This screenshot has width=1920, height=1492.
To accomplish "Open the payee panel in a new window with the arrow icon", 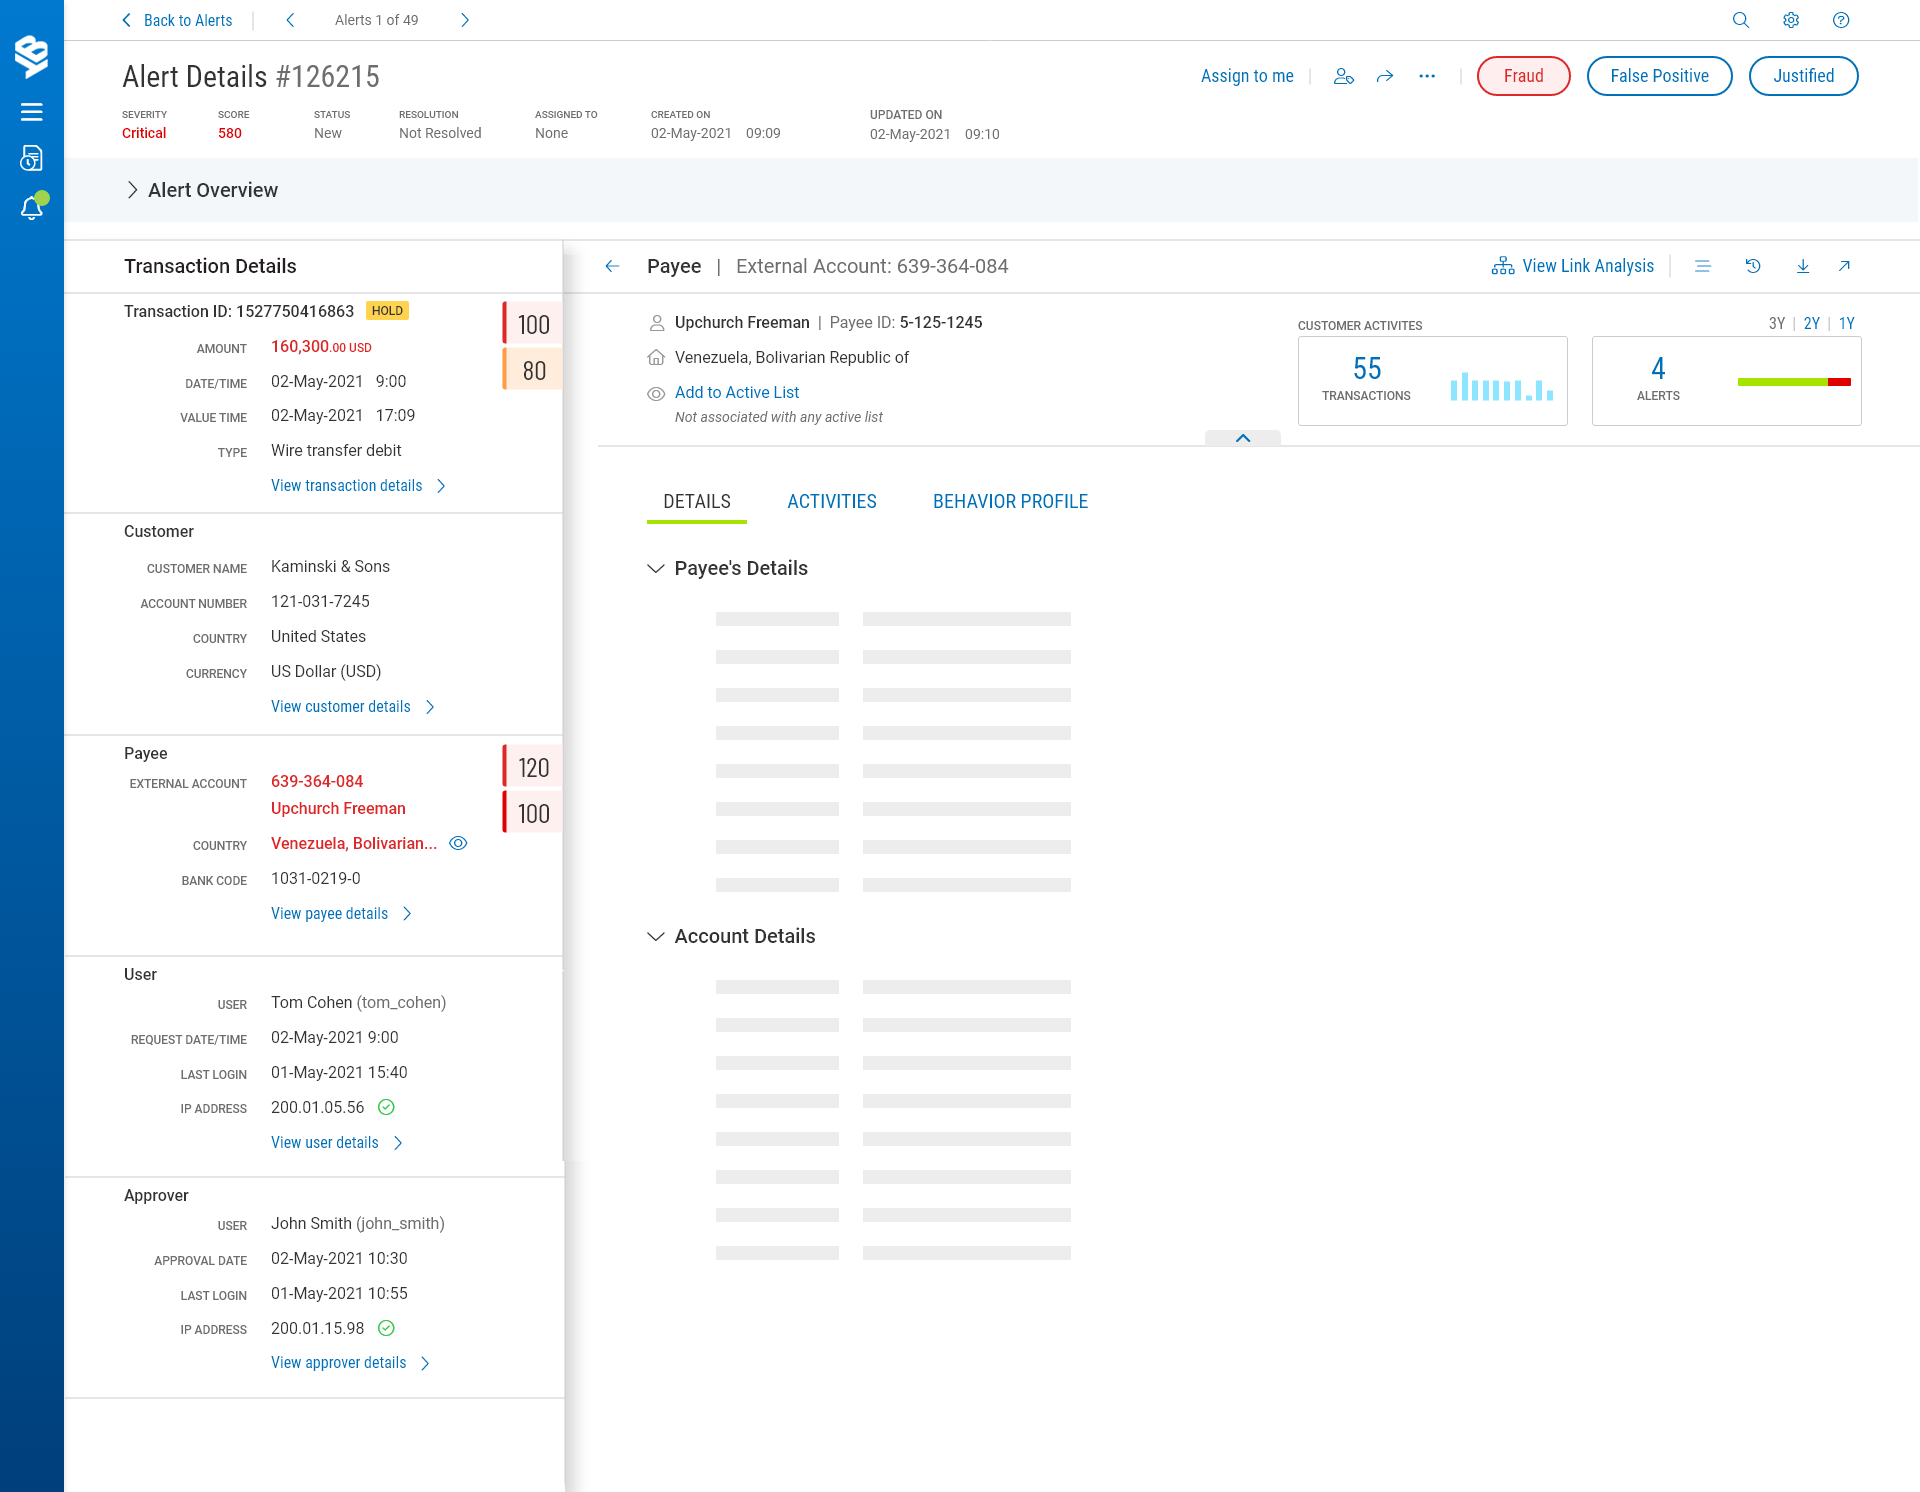I will point(1845,266).
